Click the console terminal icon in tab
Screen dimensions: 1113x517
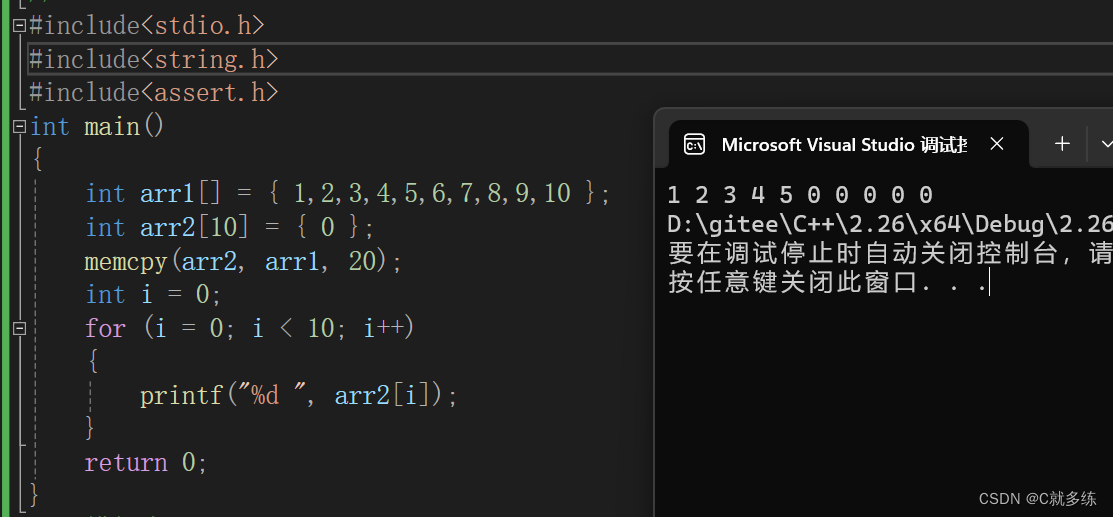[694, 145]
